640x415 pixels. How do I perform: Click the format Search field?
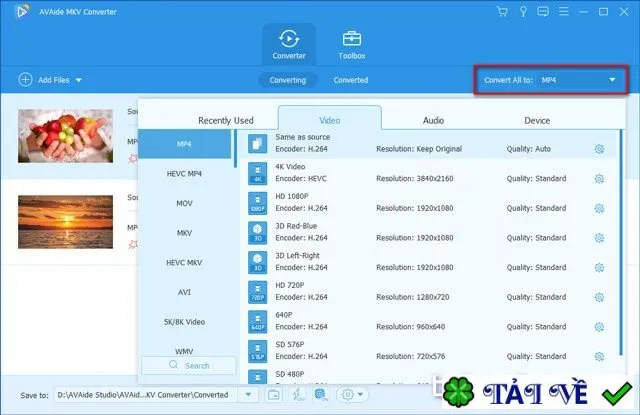click(189, 365)
